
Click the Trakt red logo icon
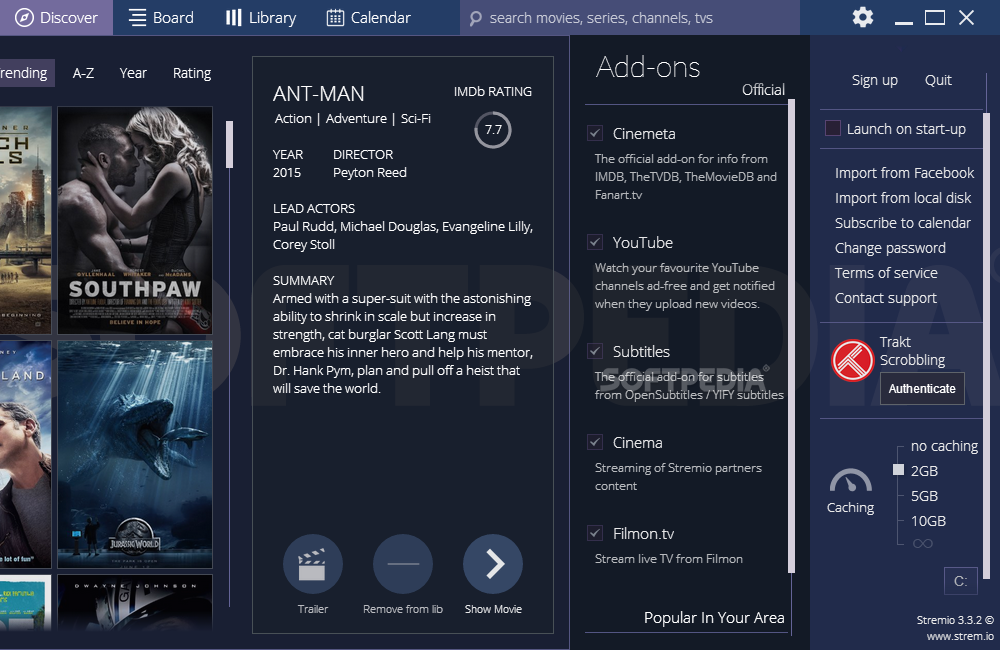coord(853,360)
